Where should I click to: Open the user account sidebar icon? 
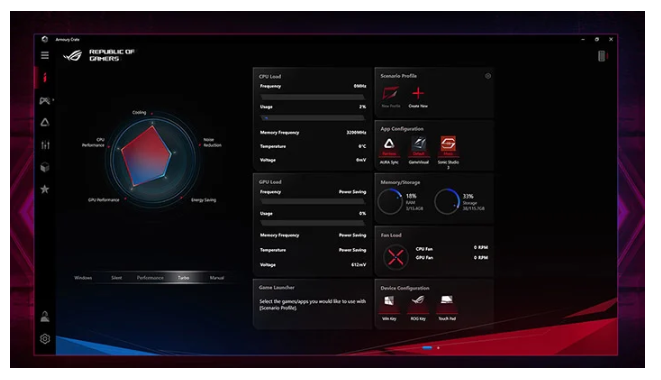45,317
